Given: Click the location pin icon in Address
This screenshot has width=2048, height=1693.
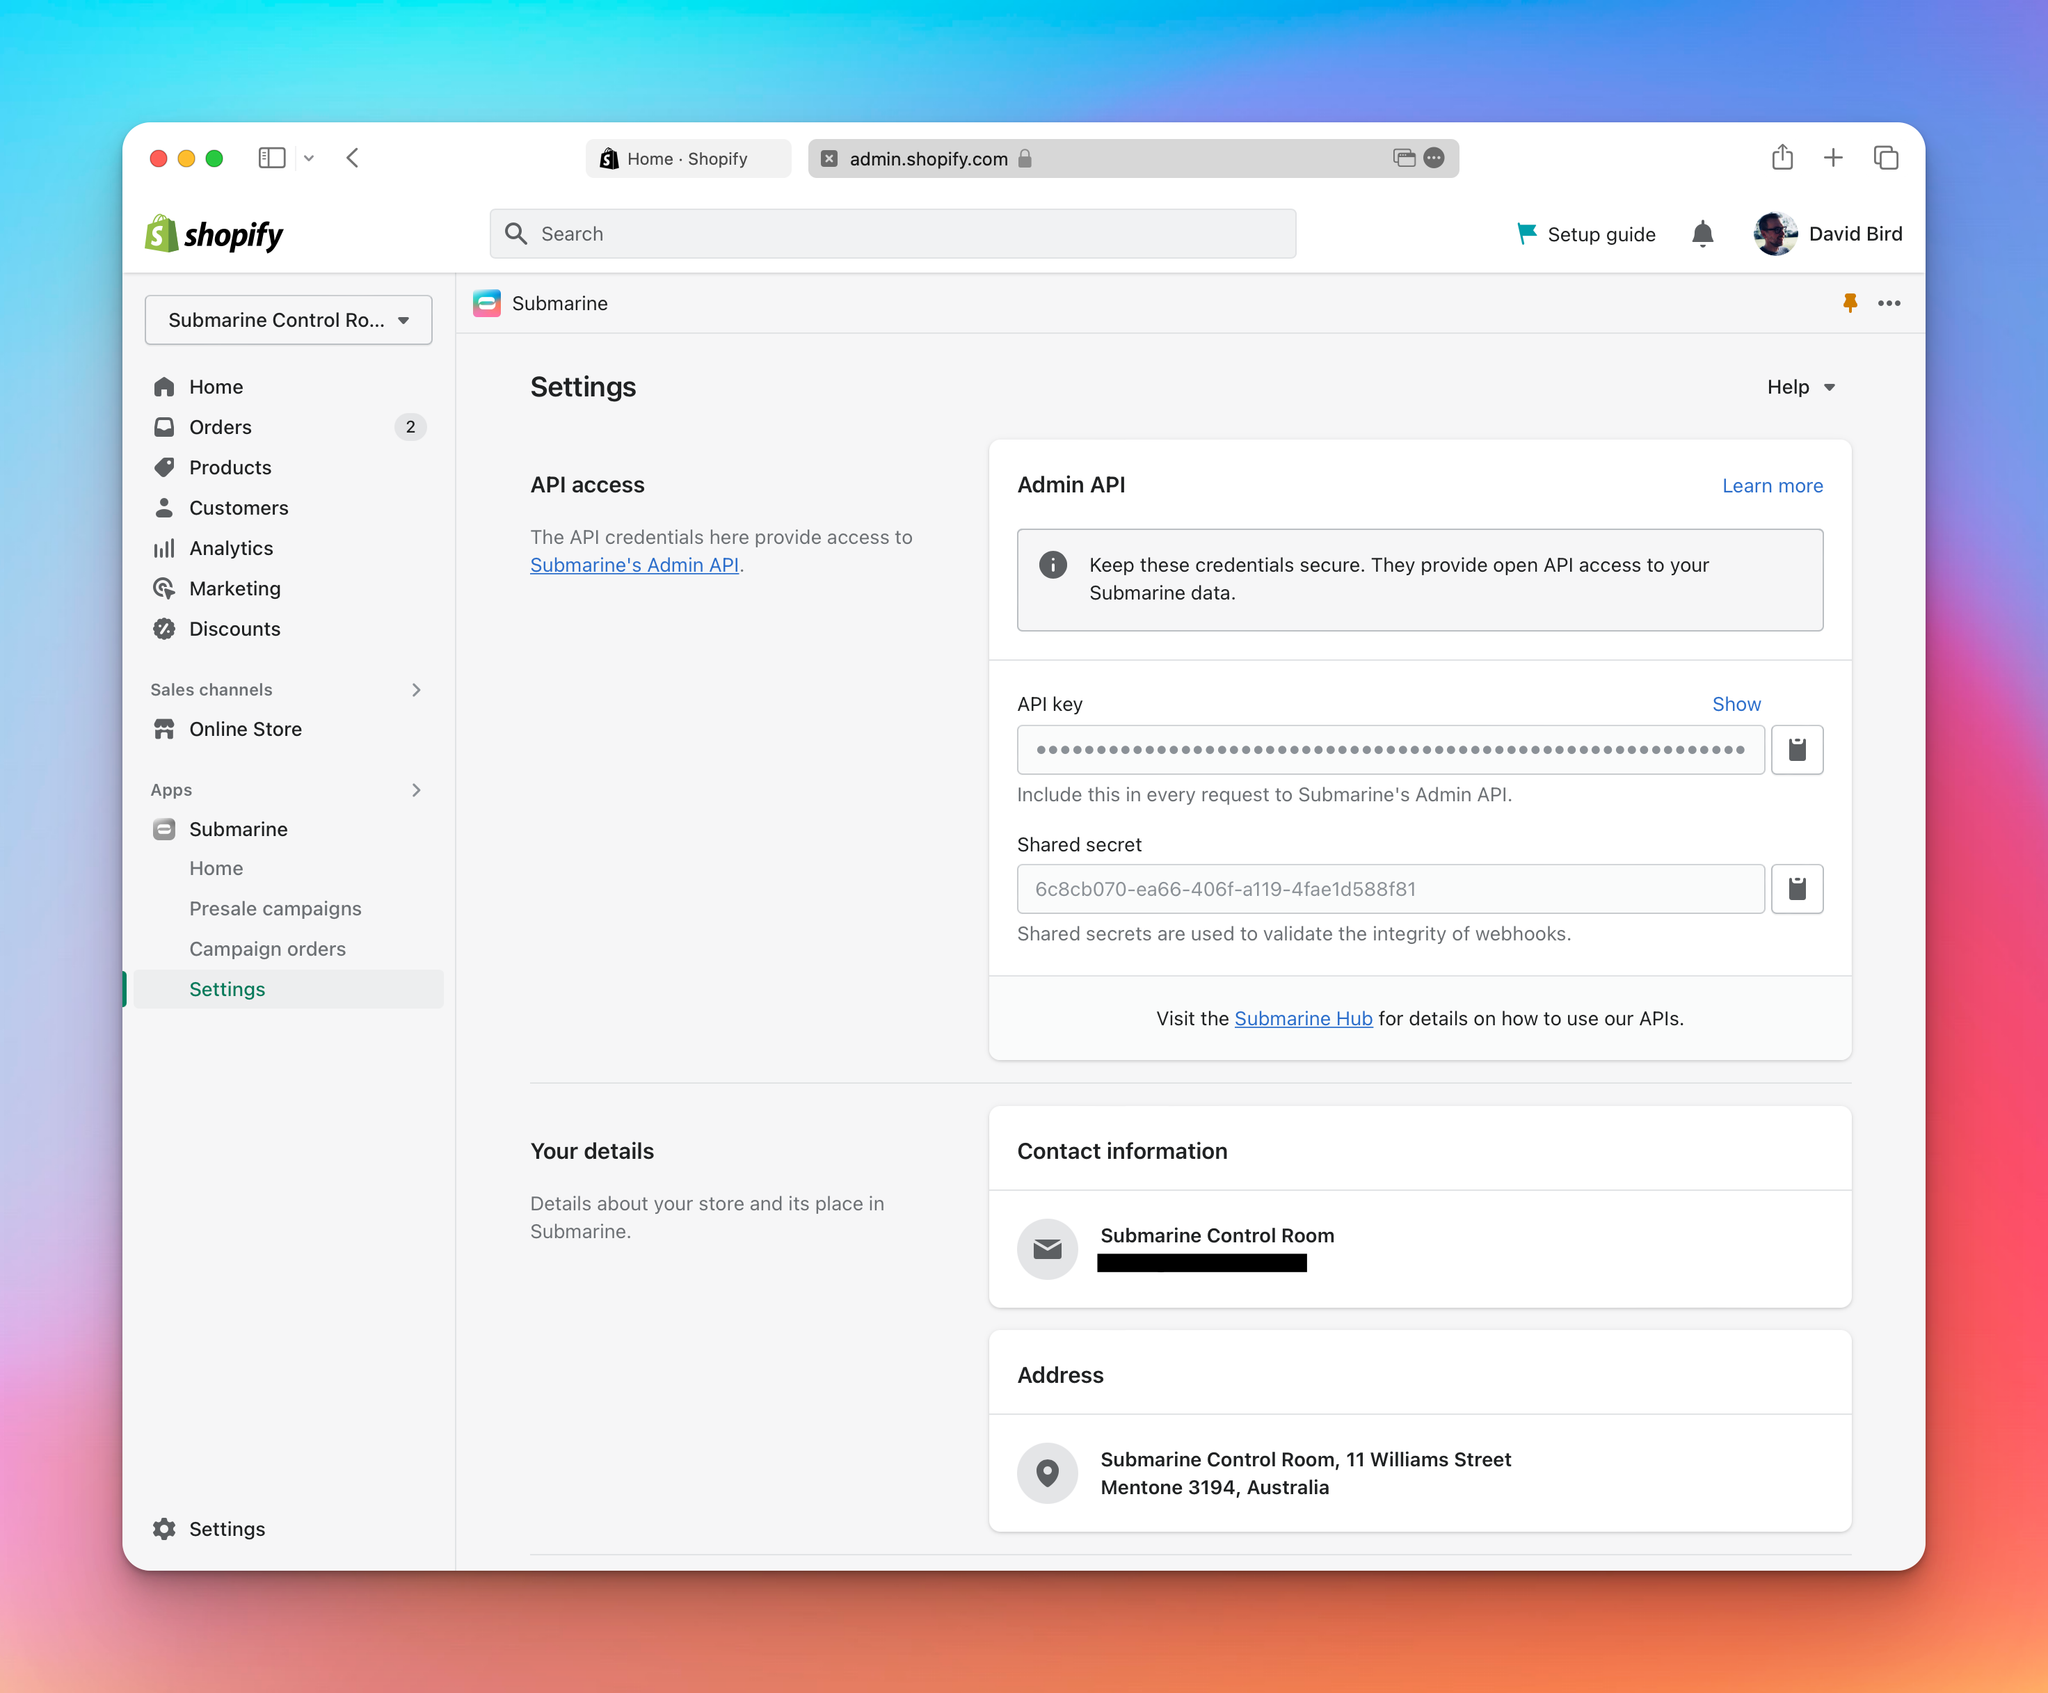Looking at the screenshot, I should coord(1047,1472).
